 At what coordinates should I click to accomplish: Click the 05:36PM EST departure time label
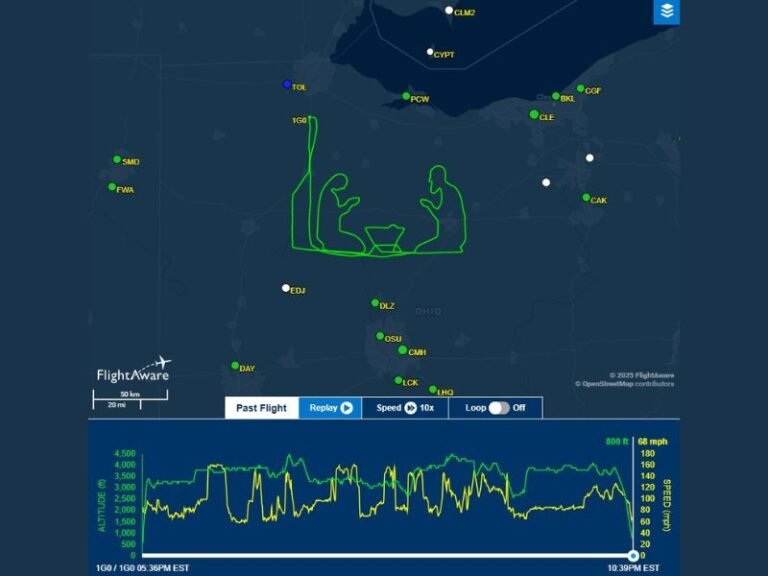pos(160,568)
